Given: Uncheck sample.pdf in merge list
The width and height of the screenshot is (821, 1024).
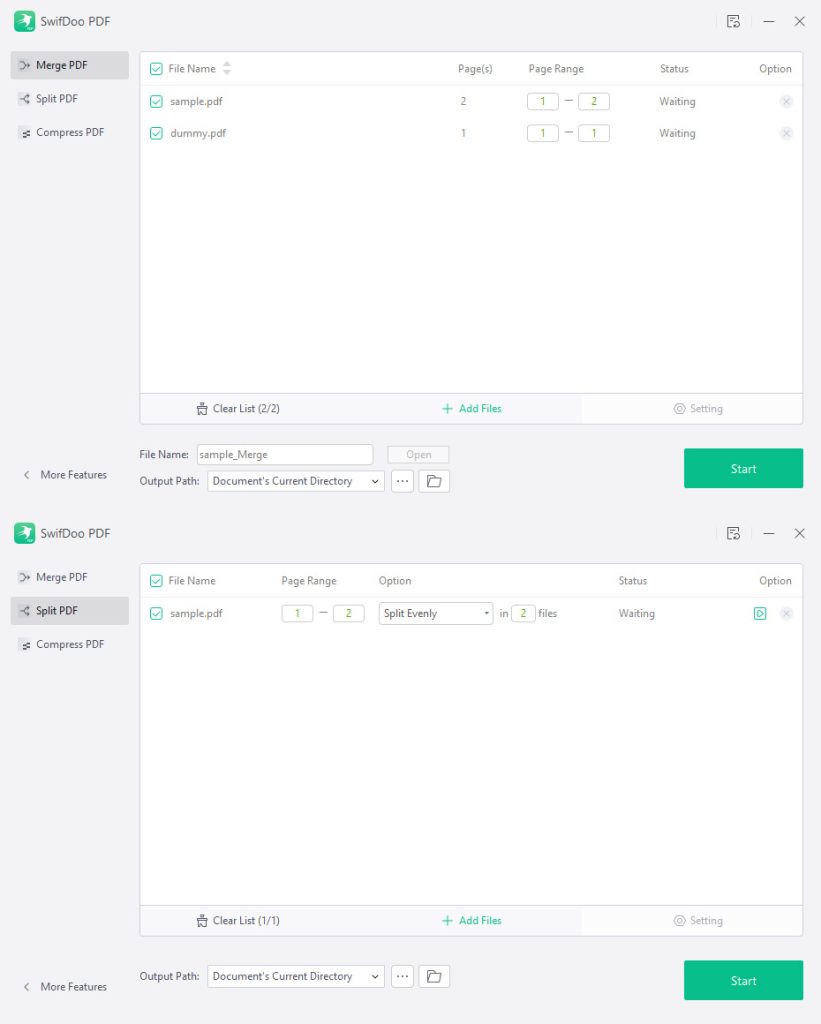Looking at the screenshot, I should (x=156, y=101).
